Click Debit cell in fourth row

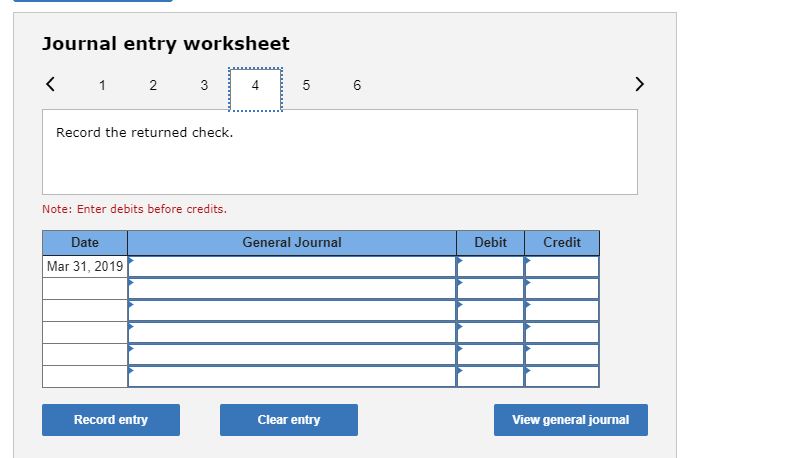490,332
